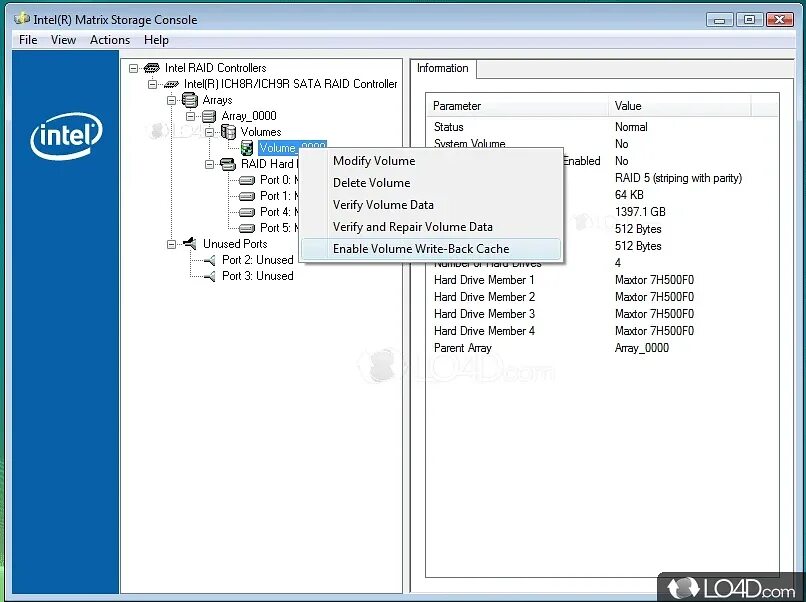
Task: Collapse the SATA RAID Controller node
Action: click(153, 84)
